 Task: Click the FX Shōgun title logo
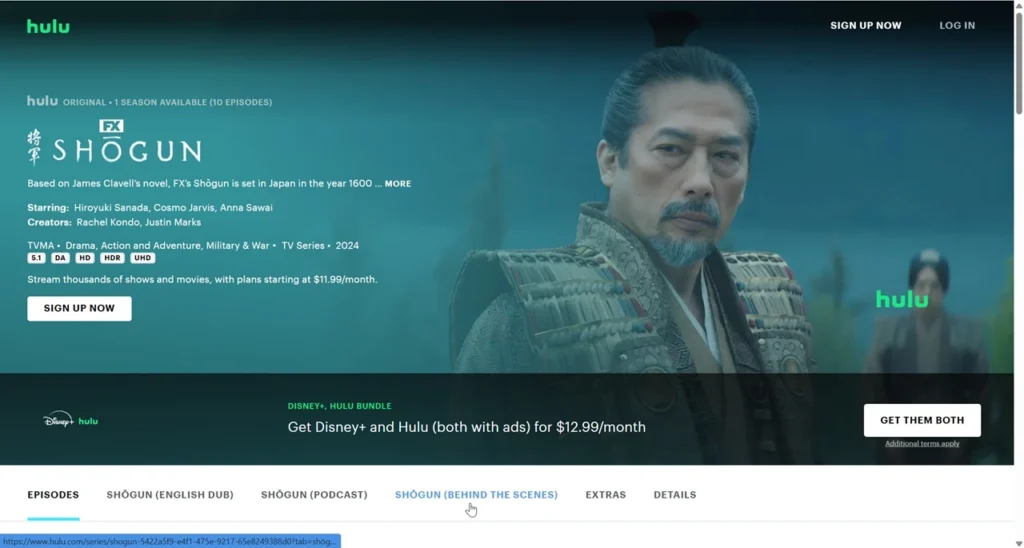tap(114, 142)
